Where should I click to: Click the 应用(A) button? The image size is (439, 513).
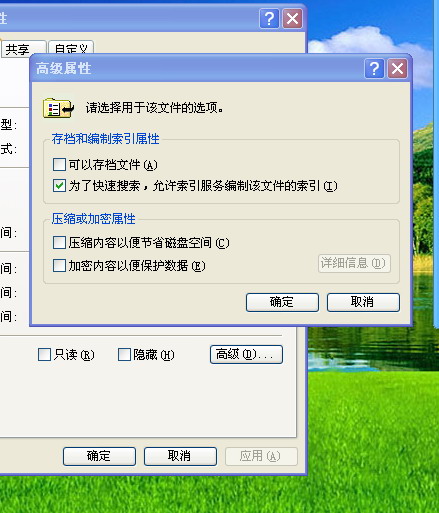[x=261, y=456]
